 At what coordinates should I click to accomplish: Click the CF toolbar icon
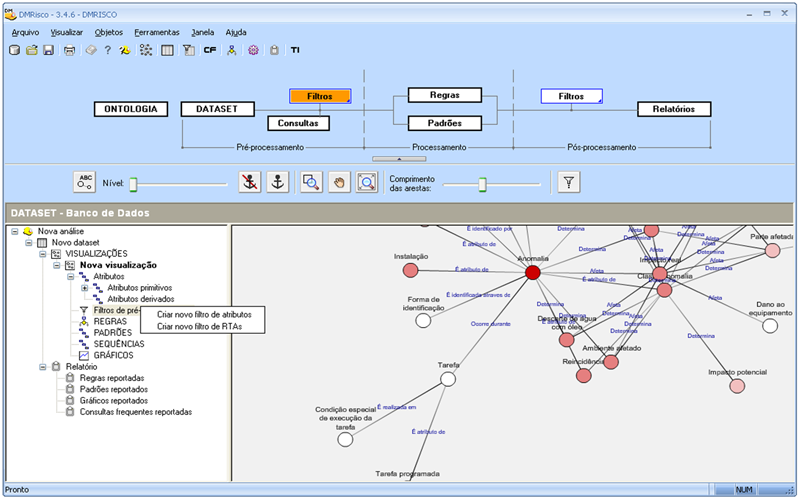[210, 50]
